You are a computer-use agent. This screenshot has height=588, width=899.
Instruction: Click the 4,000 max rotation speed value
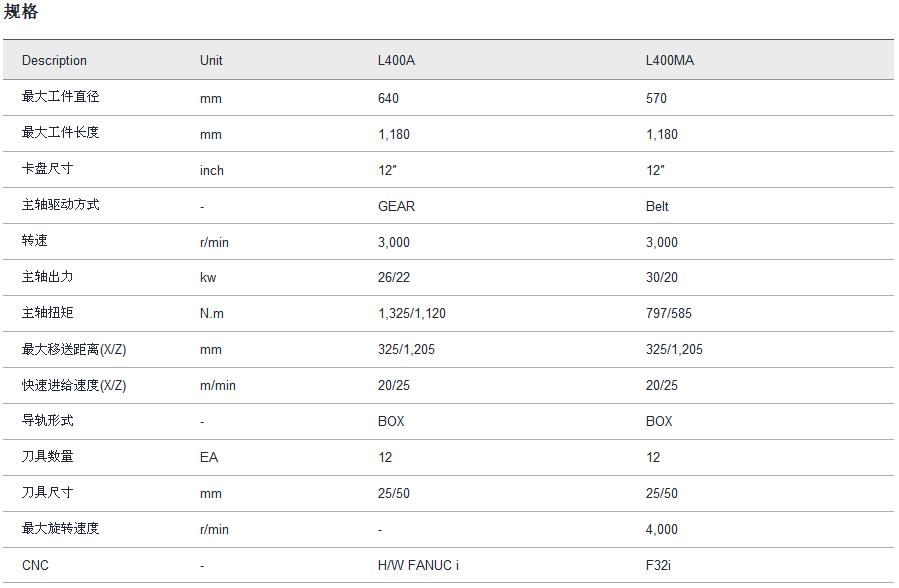[661, 529]
